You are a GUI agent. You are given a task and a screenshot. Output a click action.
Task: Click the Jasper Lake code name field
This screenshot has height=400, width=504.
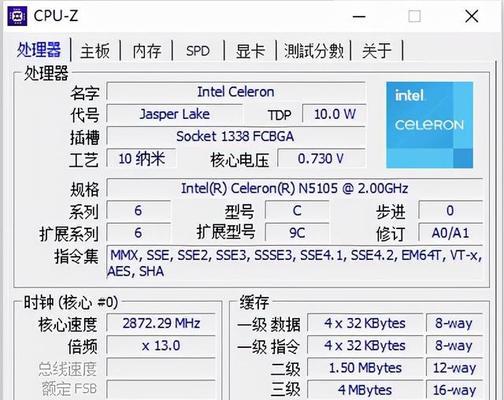click(x=175, y=114)
